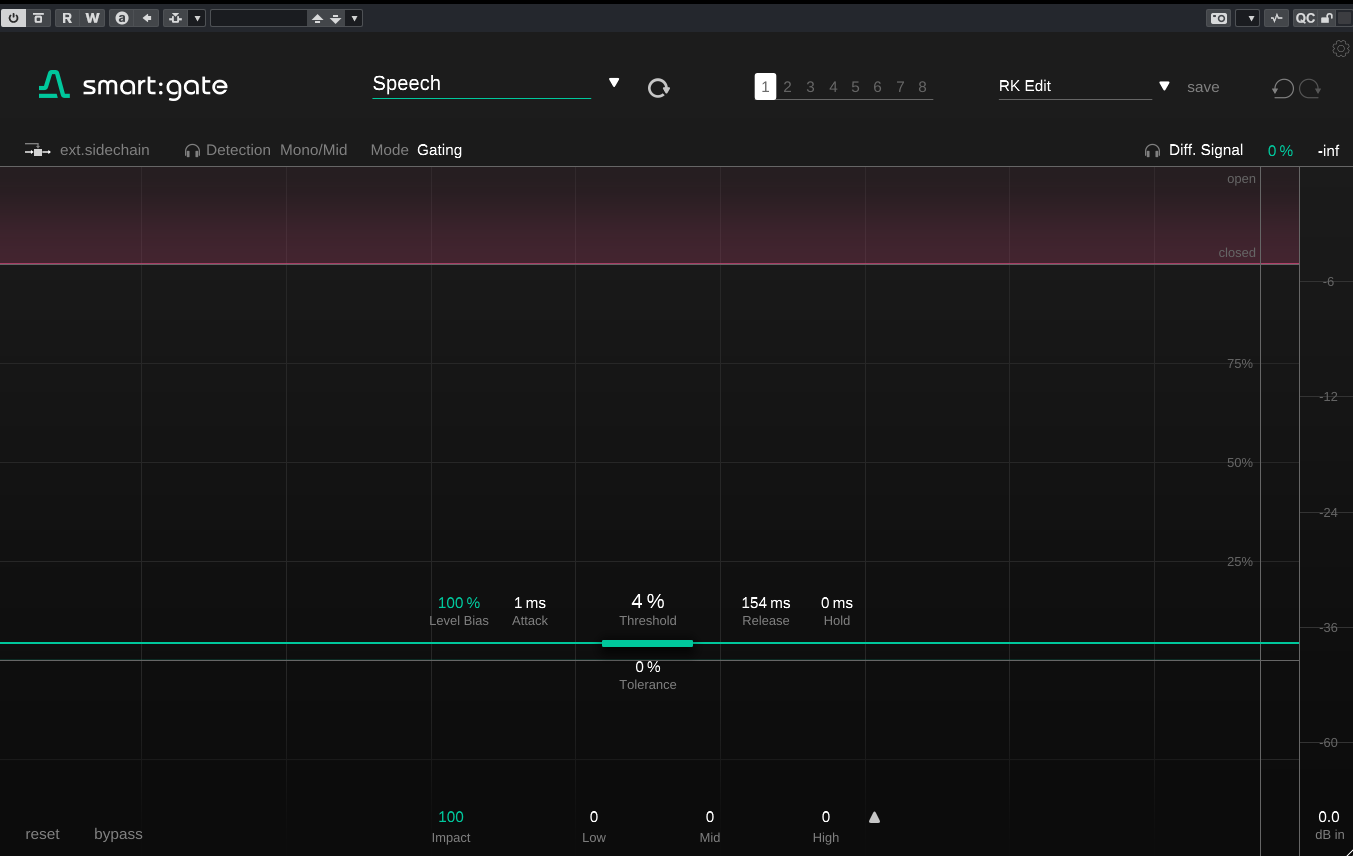Select state slot 6
The height and width of the screenshot is (856, 1353).
[877, 87]
